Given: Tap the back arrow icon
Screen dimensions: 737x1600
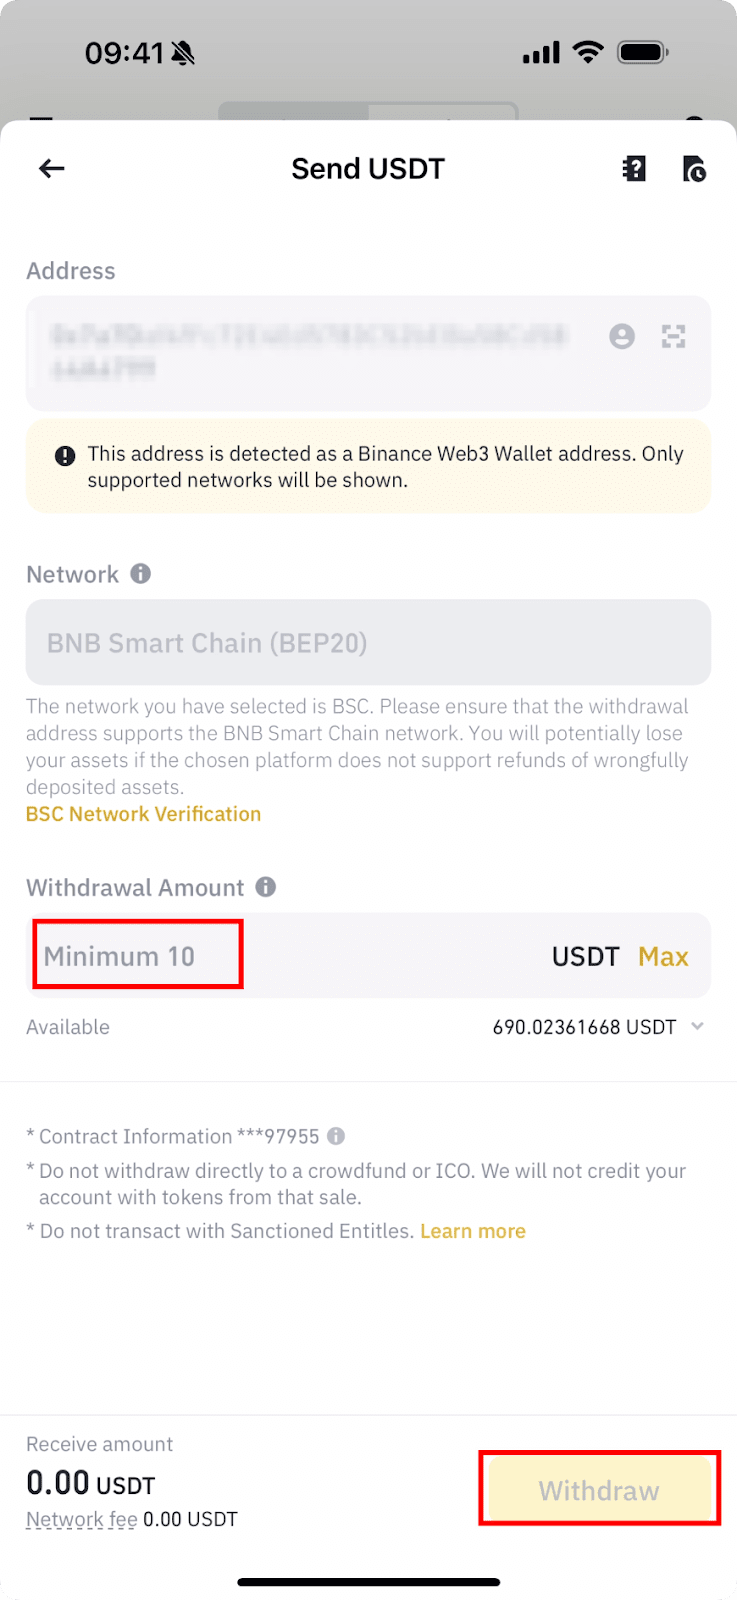Looking at the screenshot, I should (x=51, y=169).
